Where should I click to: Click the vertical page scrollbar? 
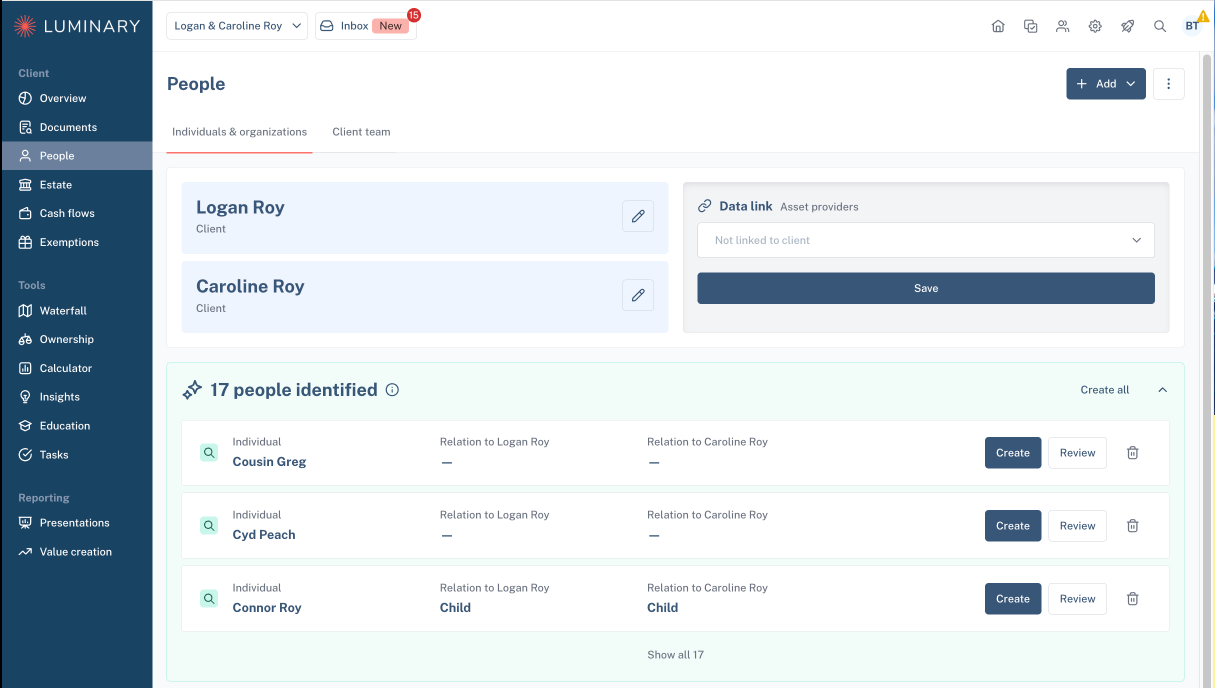tap(1207, 370)
